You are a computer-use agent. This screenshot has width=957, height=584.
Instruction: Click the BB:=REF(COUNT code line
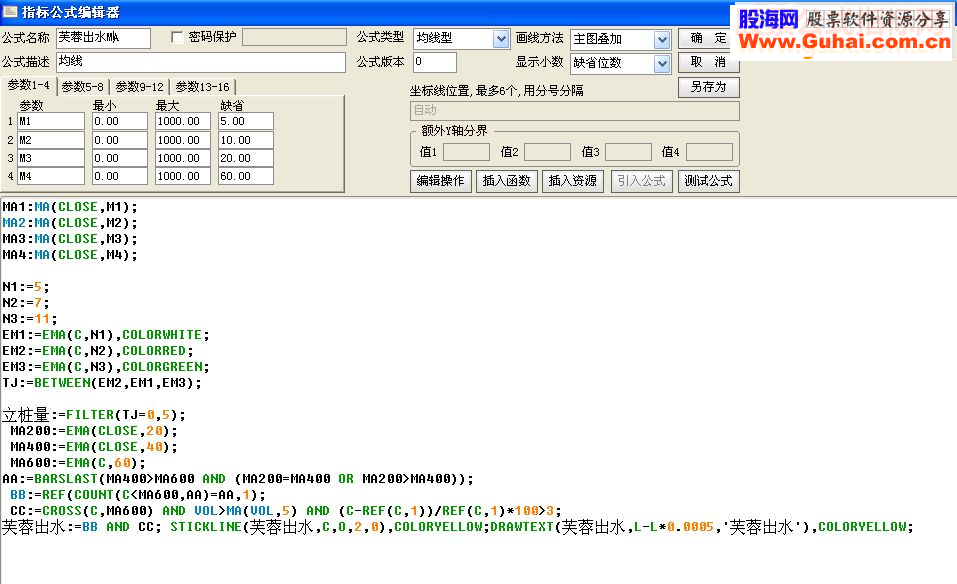coord(138,495)
